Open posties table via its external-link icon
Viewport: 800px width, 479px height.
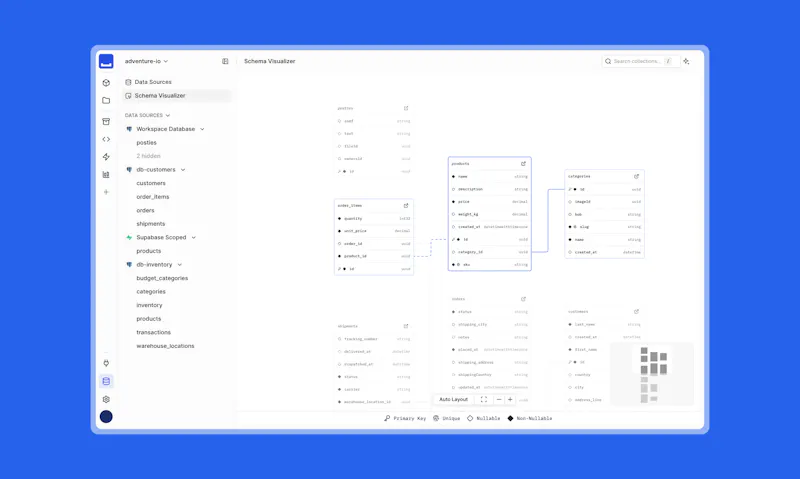406,108
